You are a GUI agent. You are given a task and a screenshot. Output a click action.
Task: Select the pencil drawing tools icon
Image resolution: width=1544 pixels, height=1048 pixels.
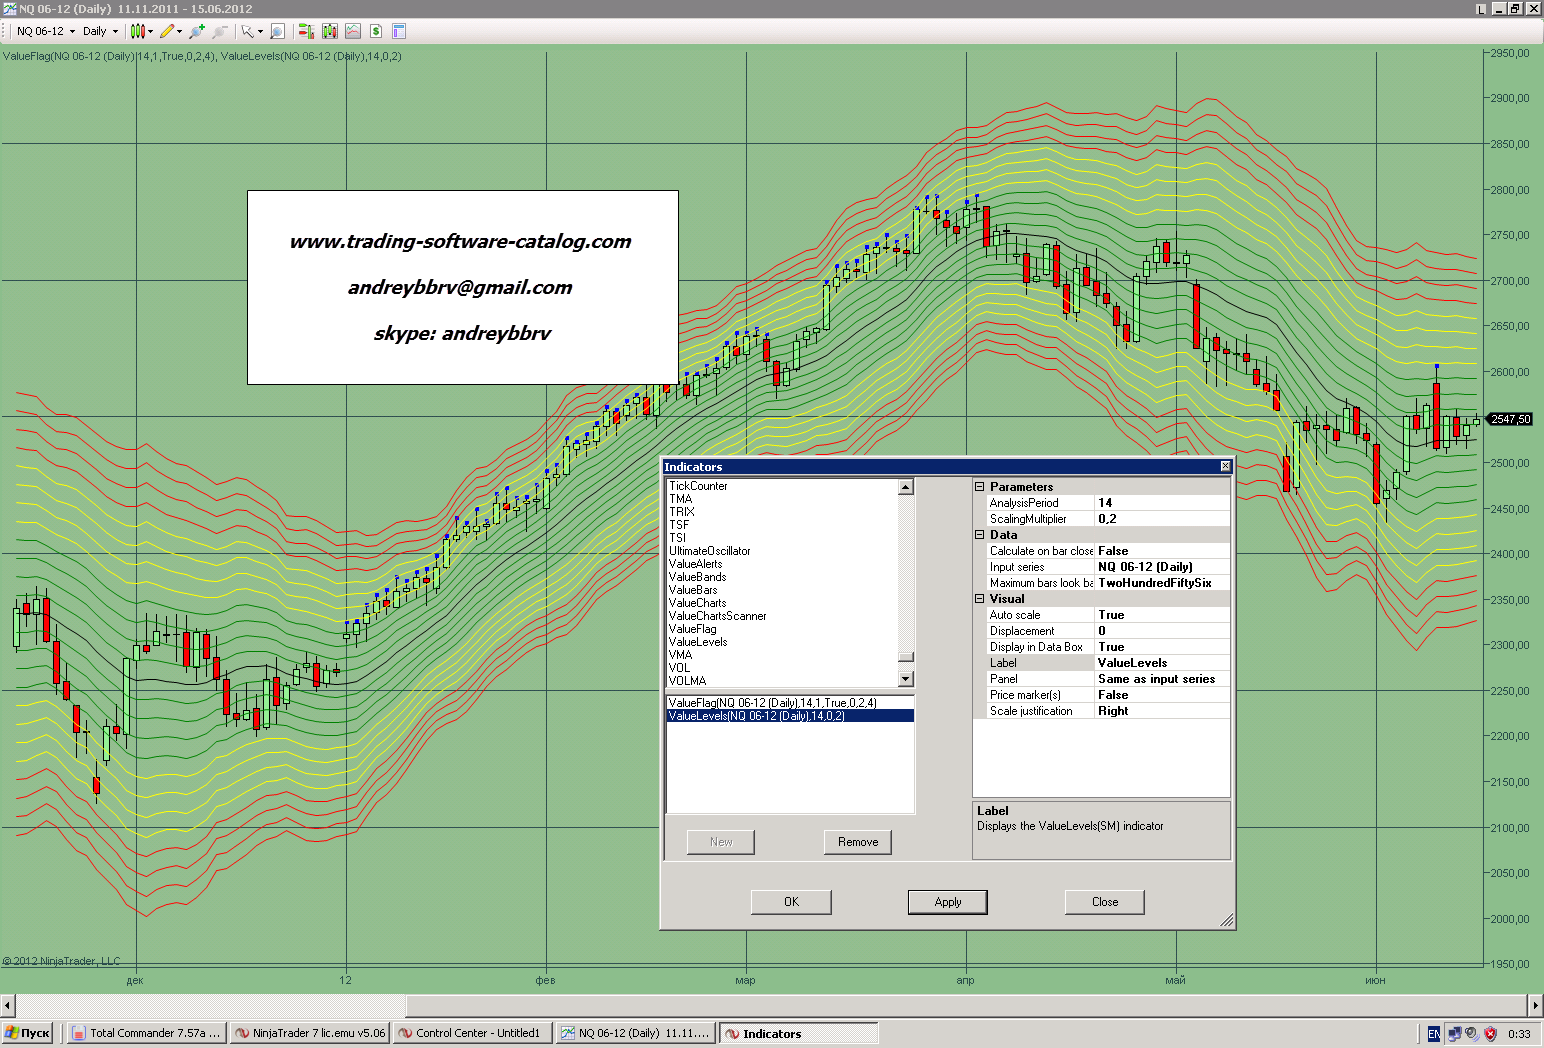(167, 31)
